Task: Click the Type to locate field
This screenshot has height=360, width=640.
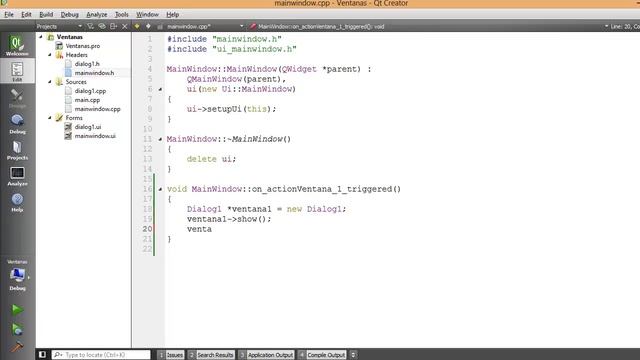Action: pyautogui.click(x=101, y=355)
